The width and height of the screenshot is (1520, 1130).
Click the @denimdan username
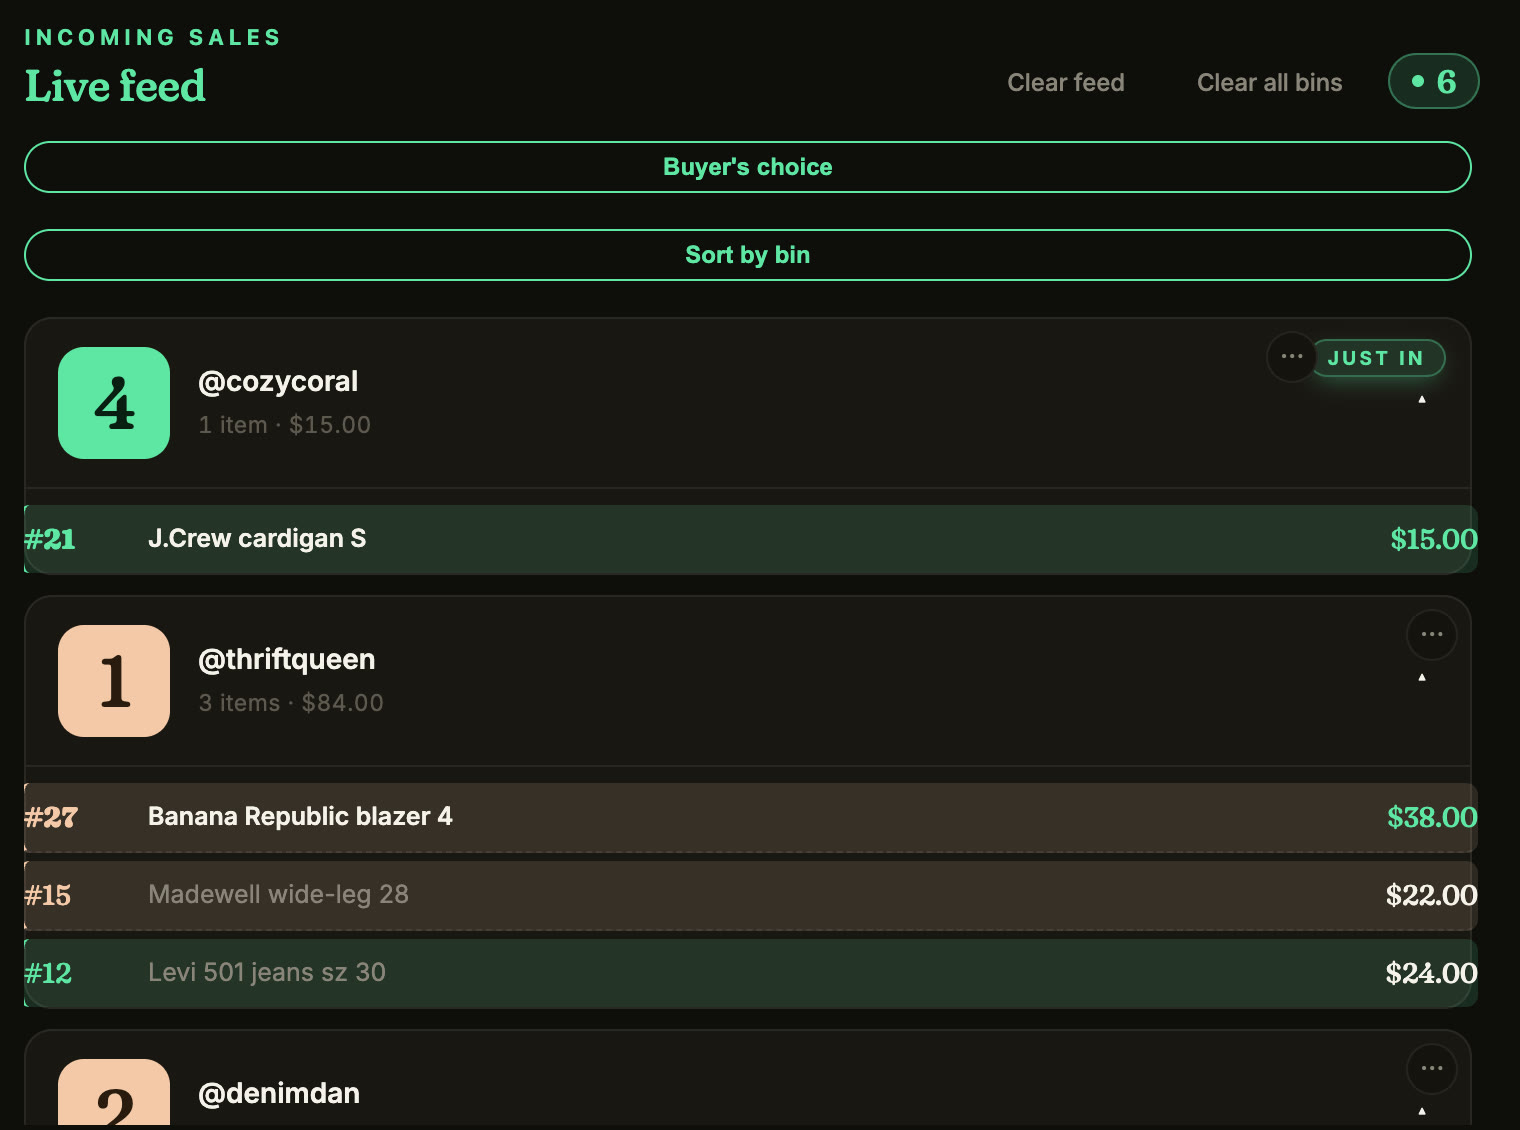[x=279, y=1093]
